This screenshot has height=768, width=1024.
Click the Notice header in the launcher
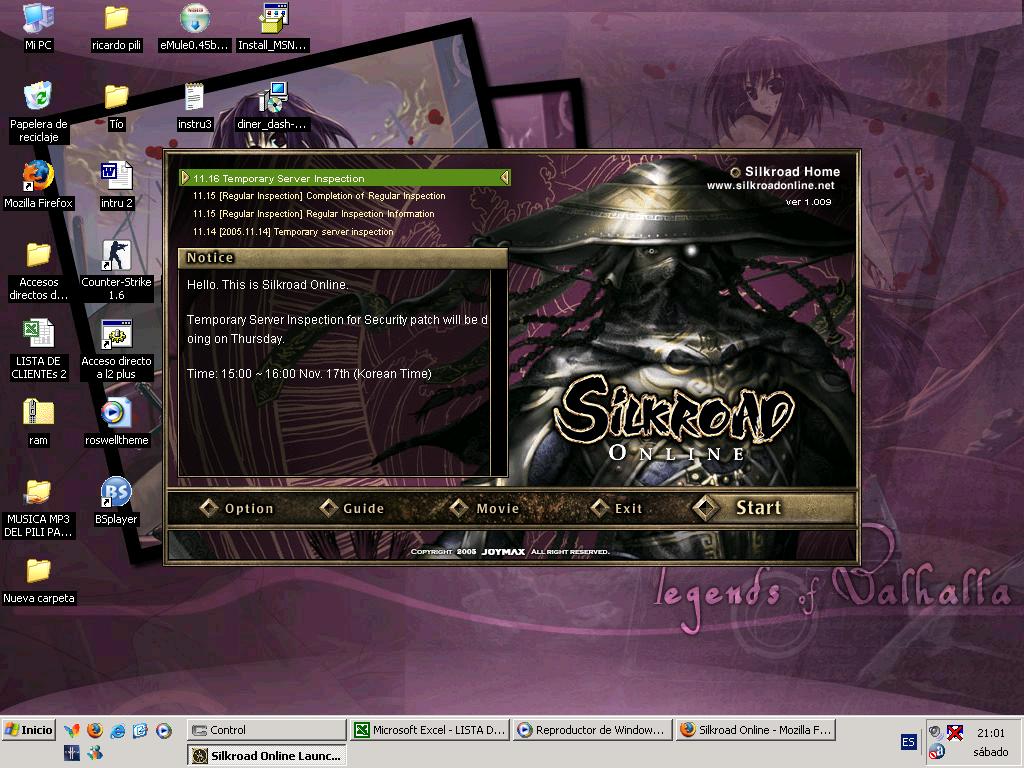coord(342,258)
